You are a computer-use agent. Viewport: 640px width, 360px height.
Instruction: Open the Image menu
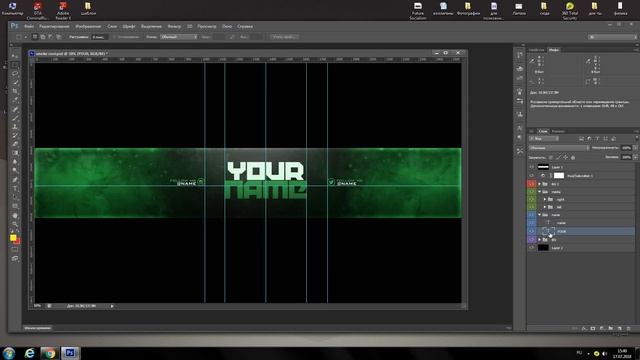(x=88, y=26)
